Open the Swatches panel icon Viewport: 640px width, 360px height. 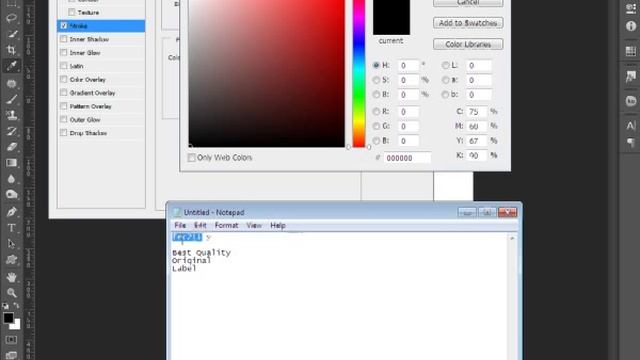[x=631, y=51]
